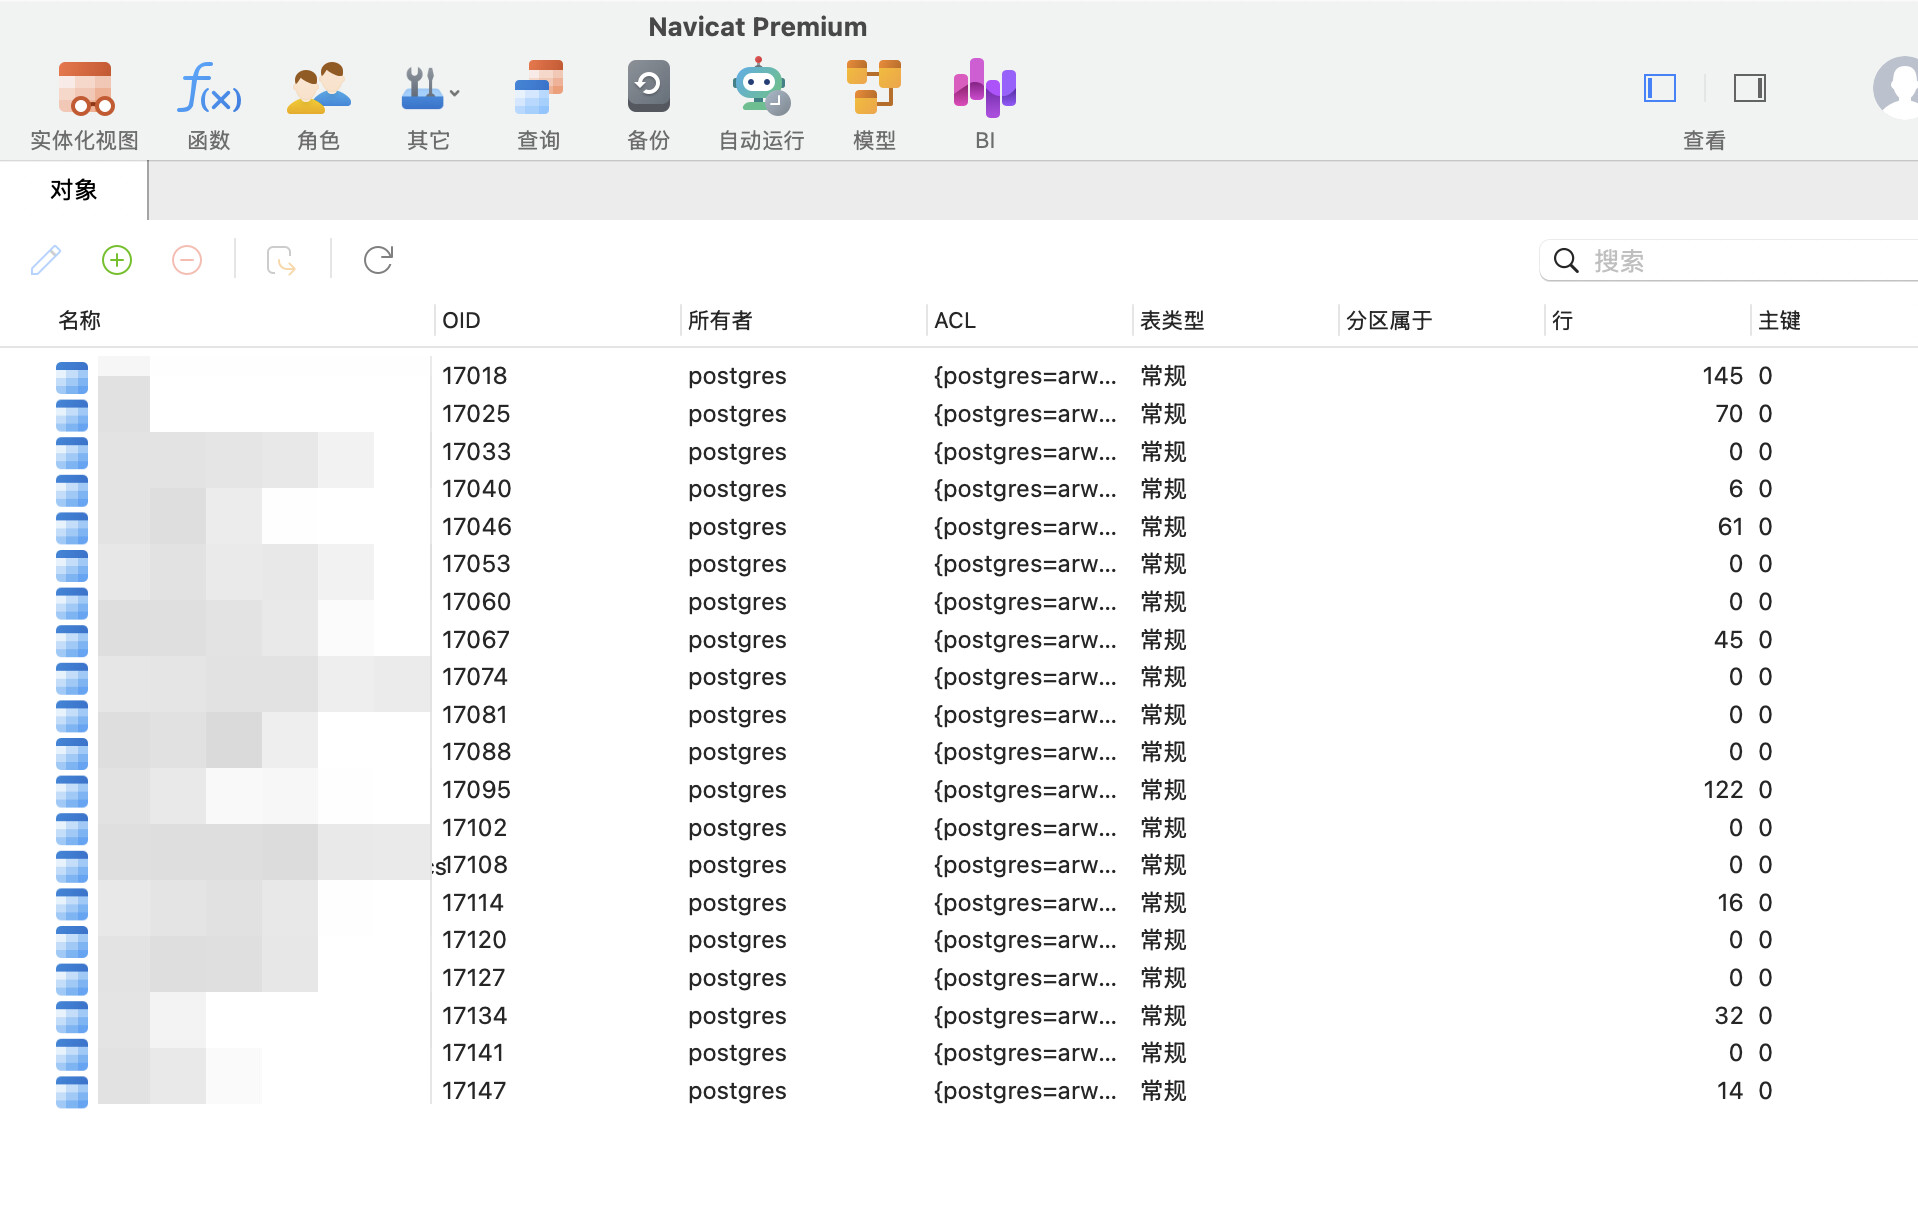The height and width of the screenshot is (1210, 1918).
Task: Select the table row with OID 17067
Action: tap(959, 639)
